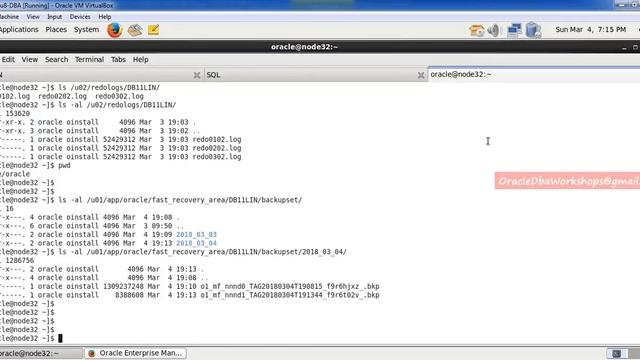The image size is (640, 360).
Task: Switch to the oracle@node32 taskbar window
Action: pos(41,353)
